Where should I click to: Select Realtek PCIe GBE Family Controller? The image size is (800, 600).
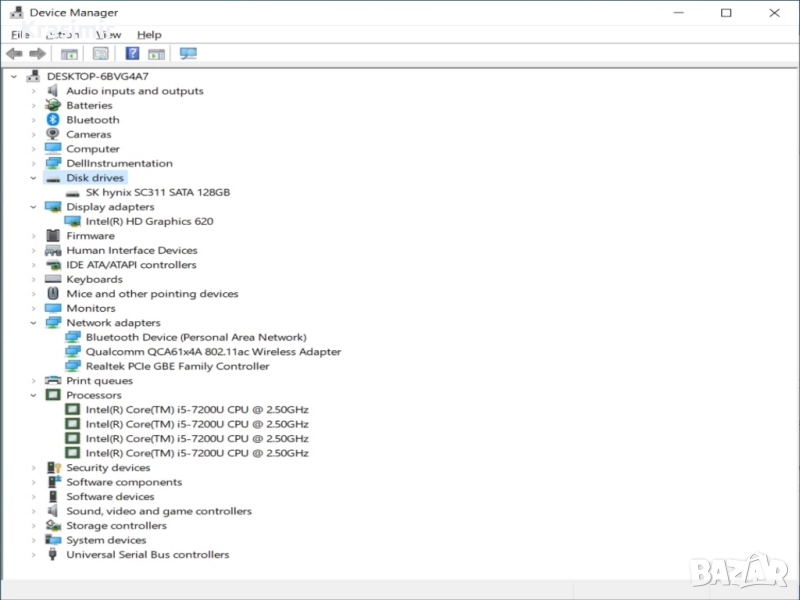[177, 366]
